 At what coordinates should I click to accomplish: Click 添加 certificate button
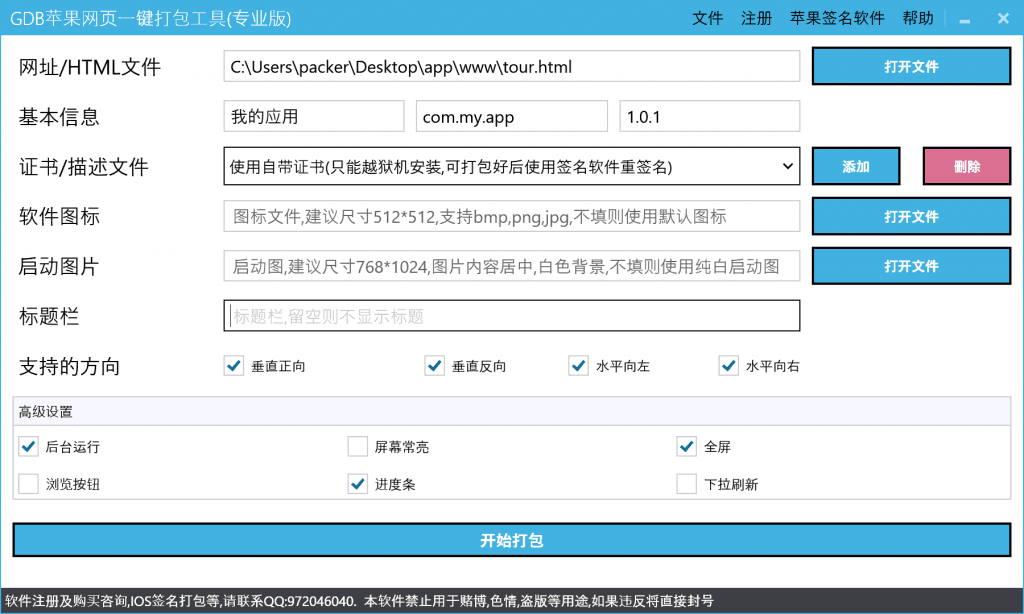(x=856, y=166)
